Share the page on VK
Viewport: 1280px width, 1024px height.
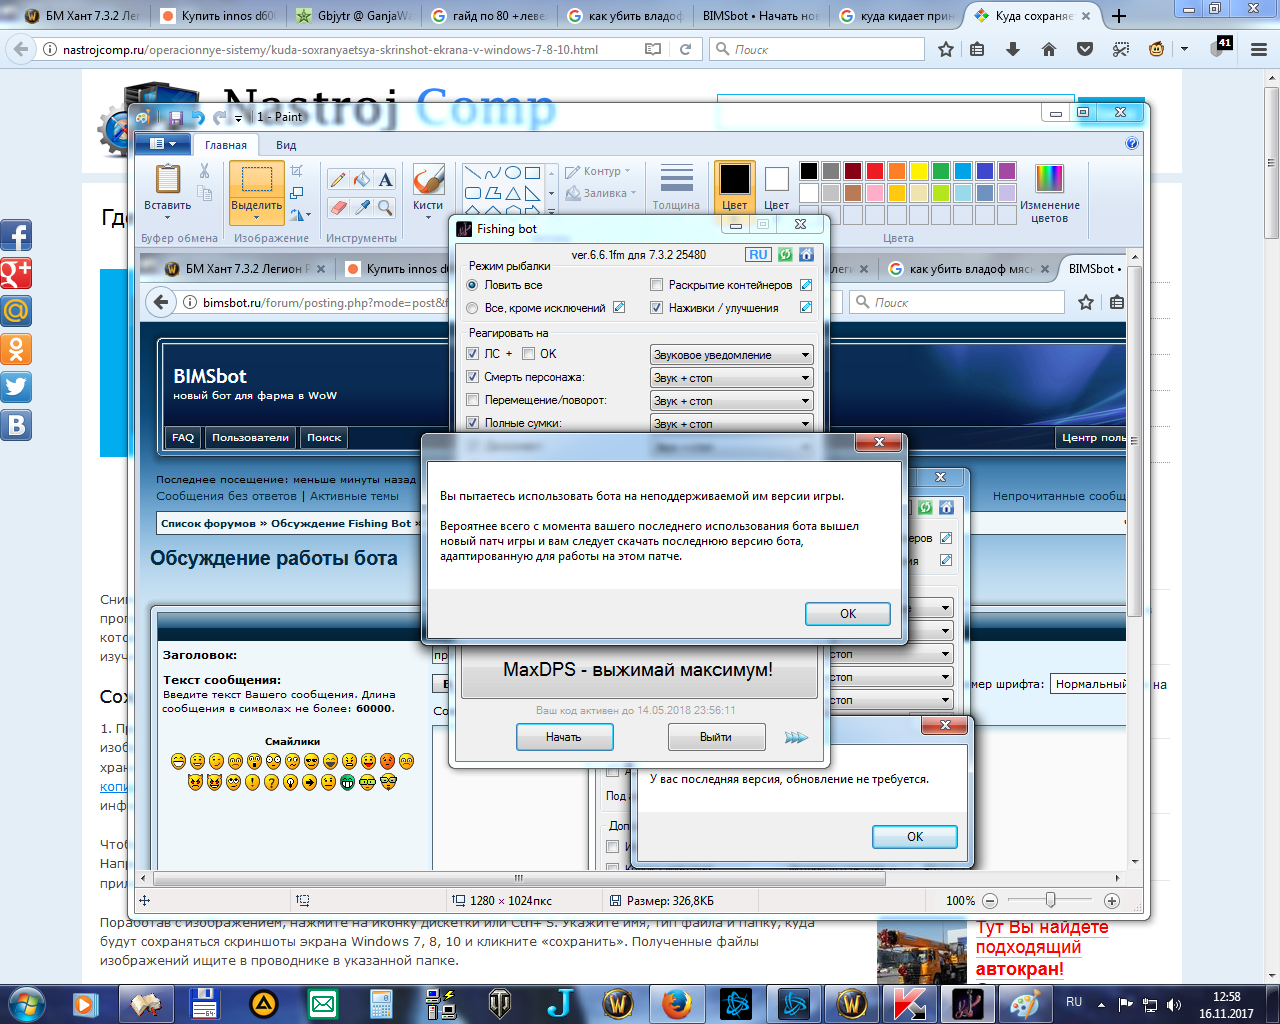click(16, 425)
